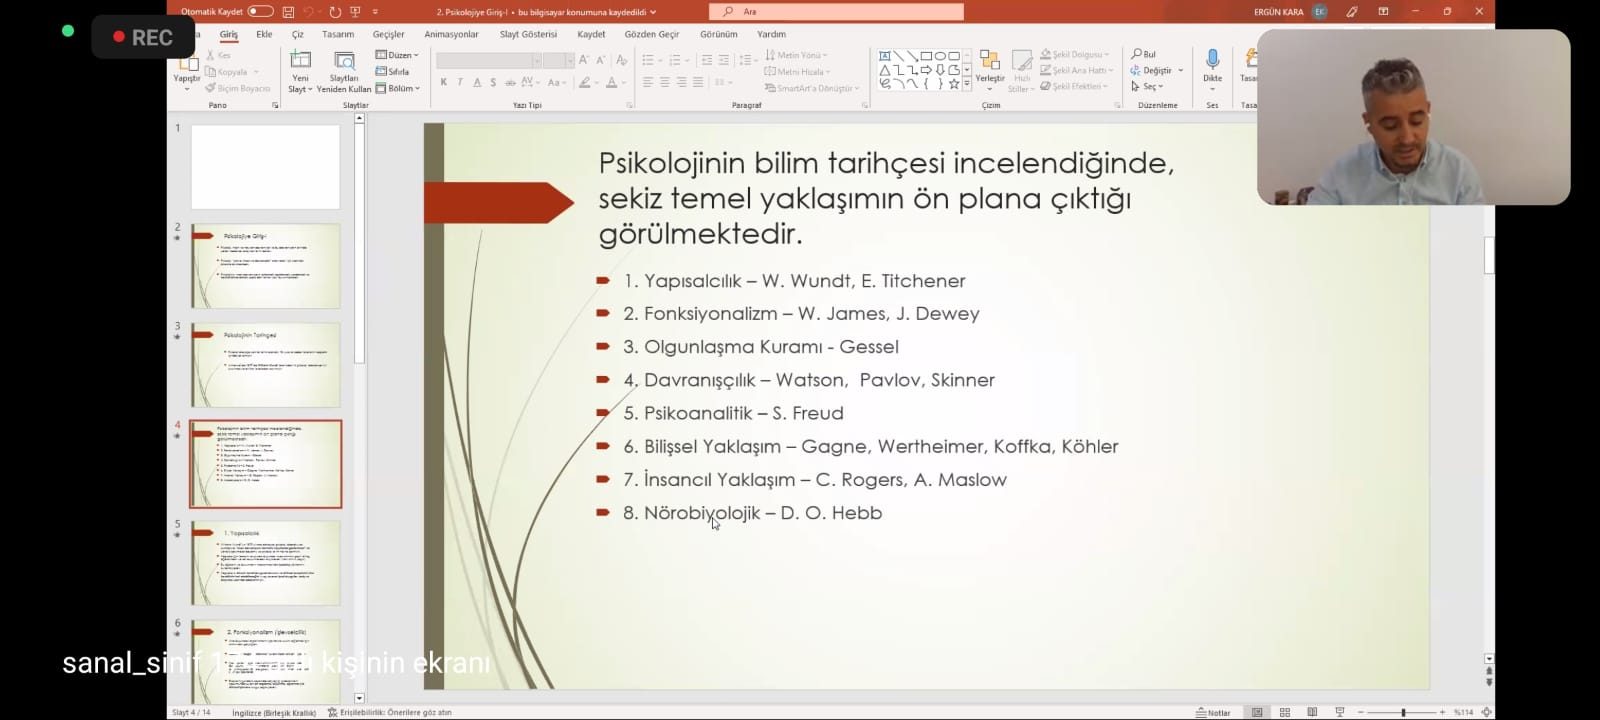This screenshot has height=720, width=1600.
Task: Toggle the Otomatik Kaydet autosave switch
Action: pos(260,11)
